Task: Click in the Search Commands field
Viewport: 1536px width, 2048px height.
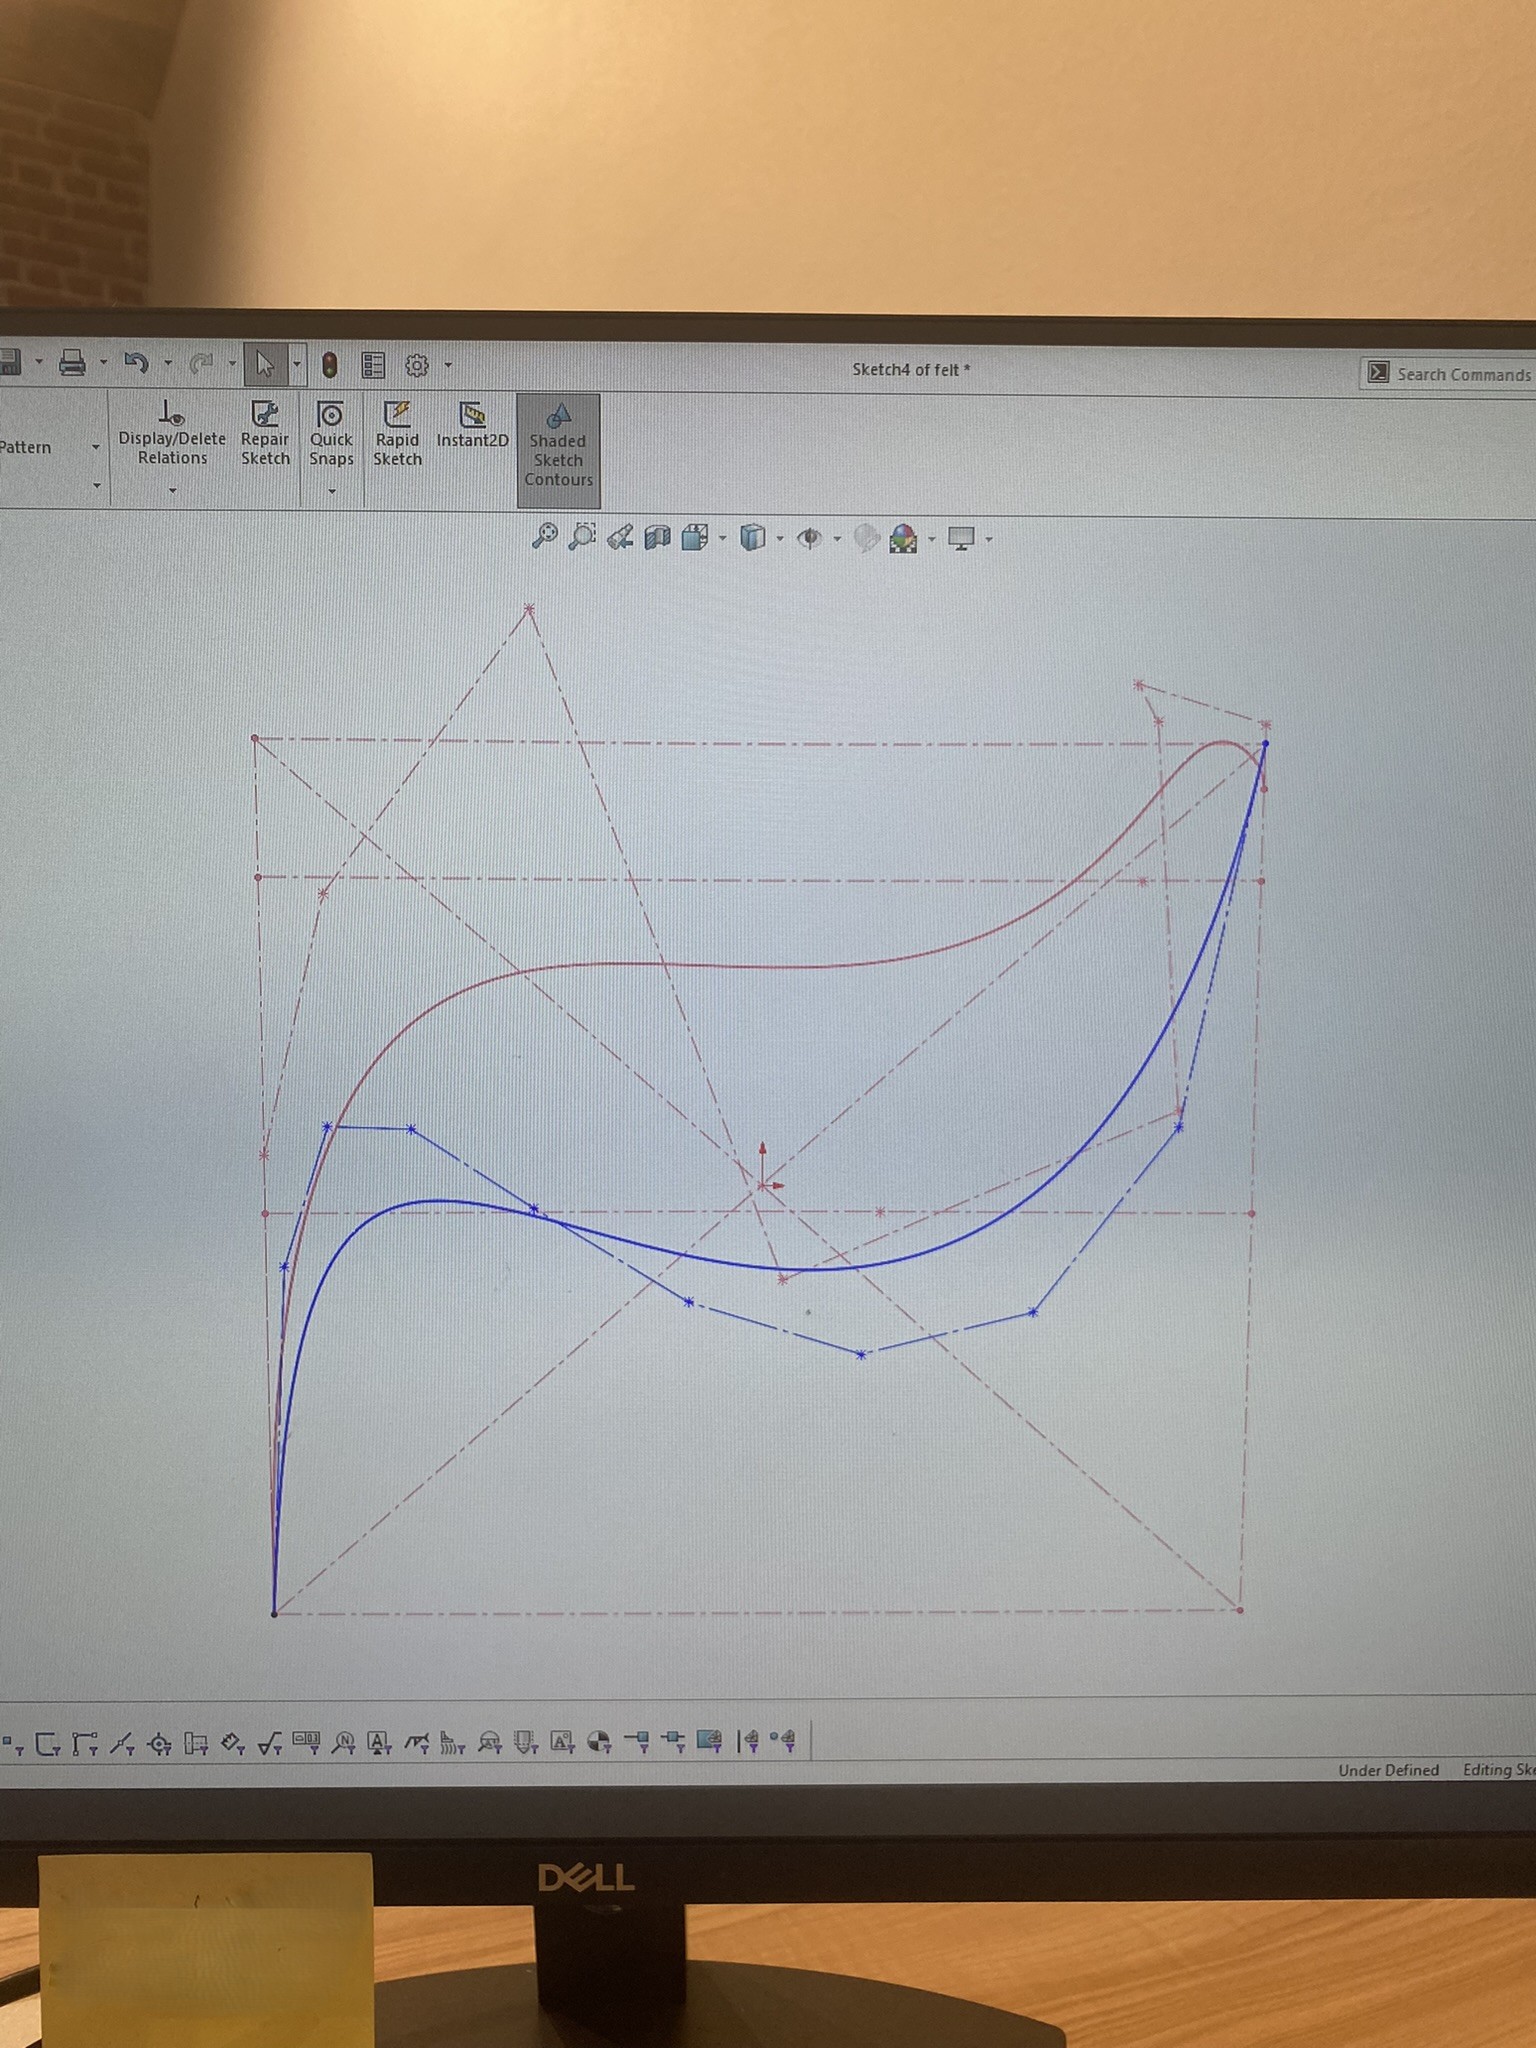Action: click(1450, 374)
